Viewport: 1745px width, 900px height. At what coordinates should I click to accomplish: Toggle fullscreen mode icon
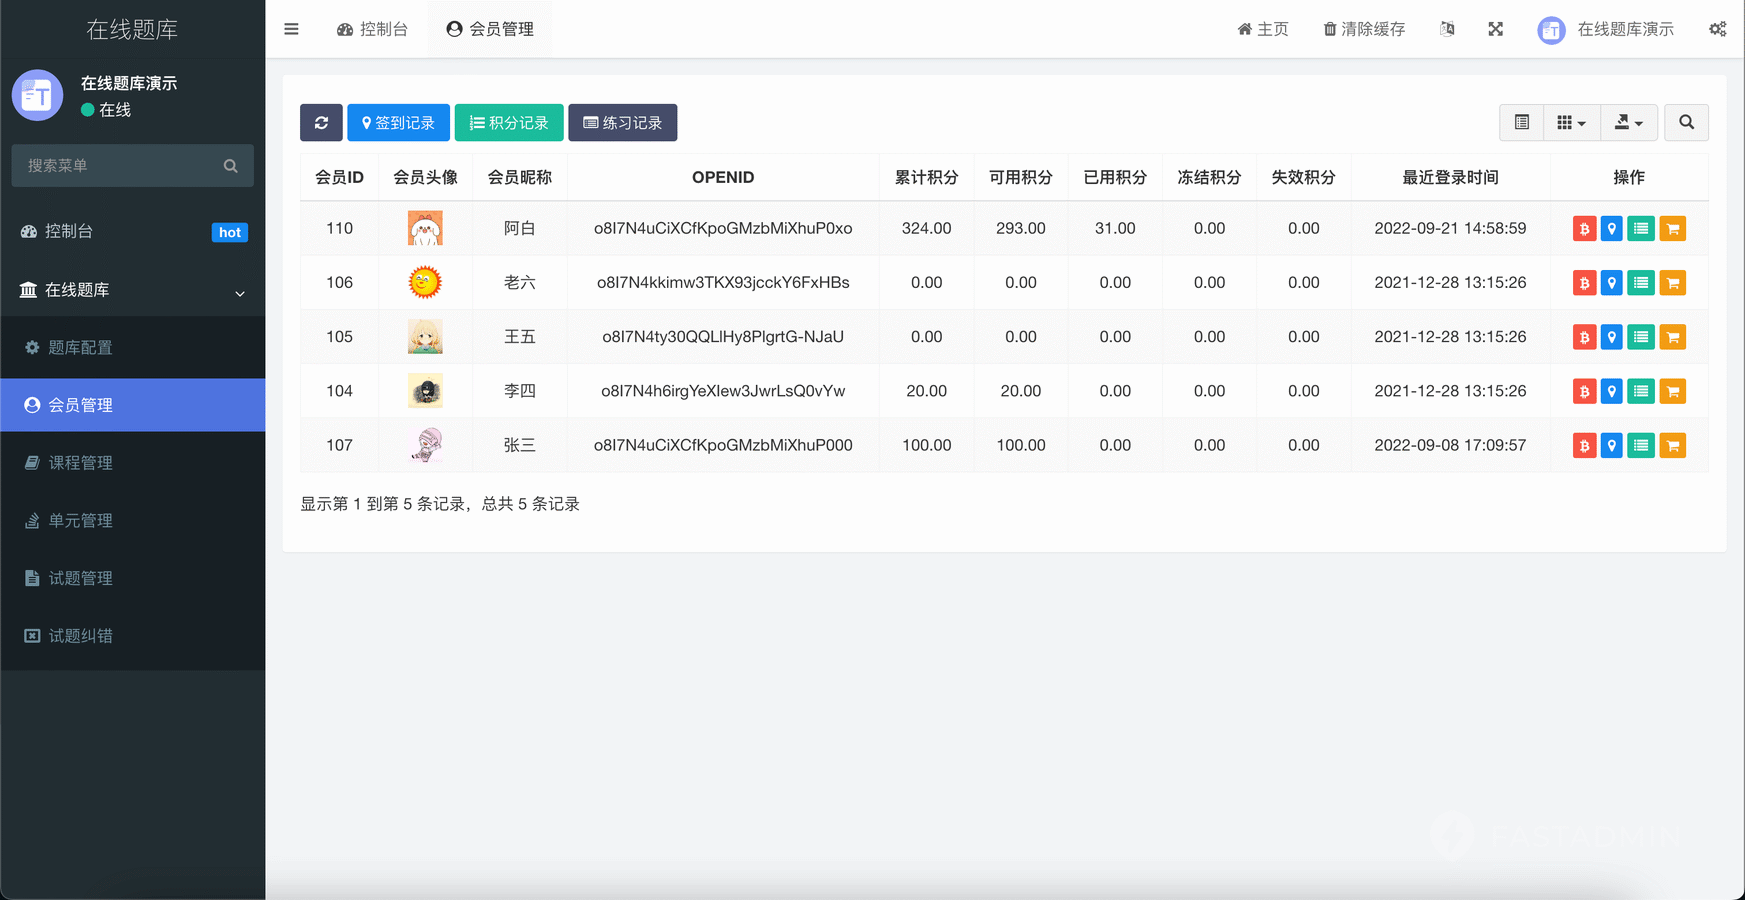point(1495,29)
